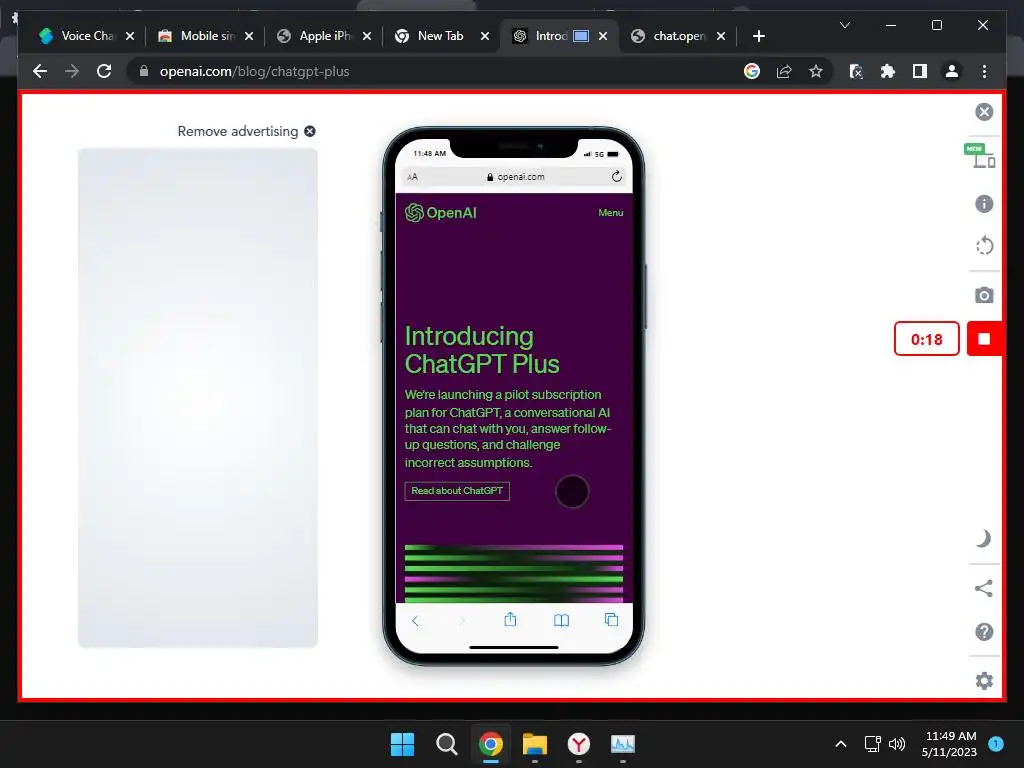Screen dimensions: 1024x768
Task: Open the Chrome three-dot menu
Action: tap(984, 71)
